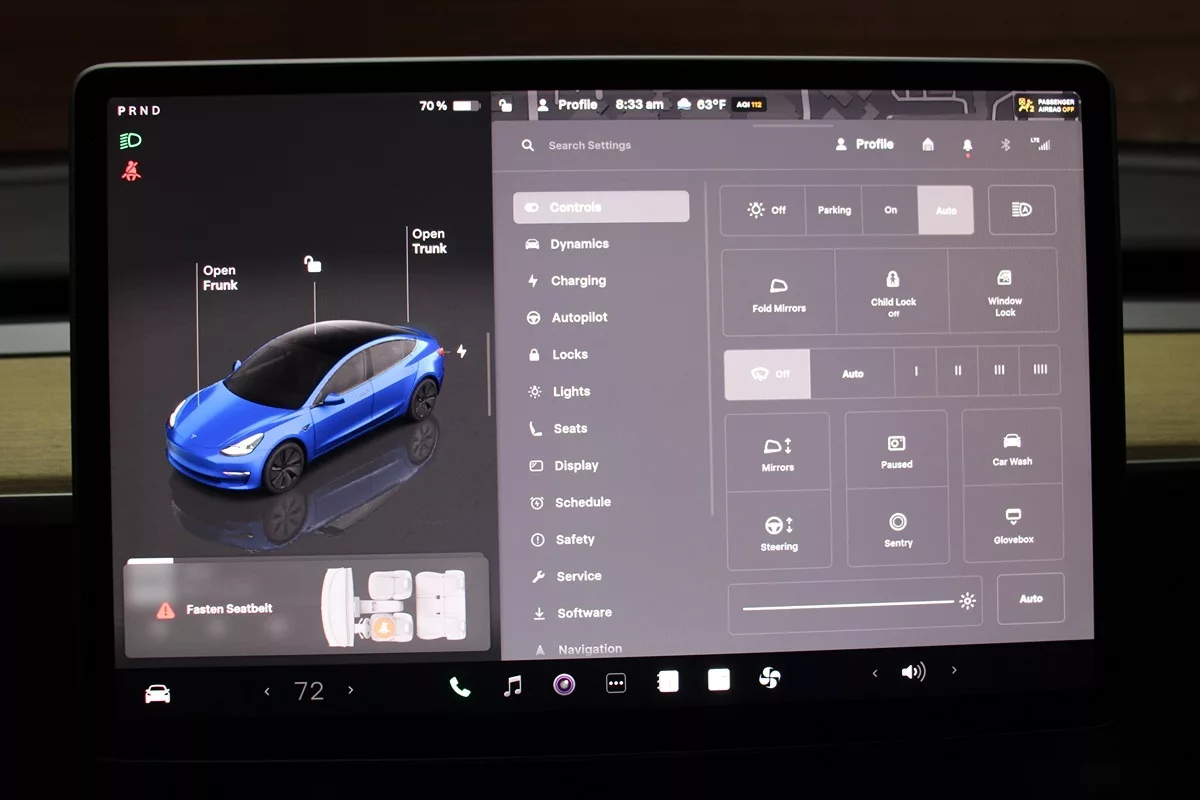Viewport: 1200px width, 800px height.
Task: Tap Open Trunk label
Action: point(429,241)
